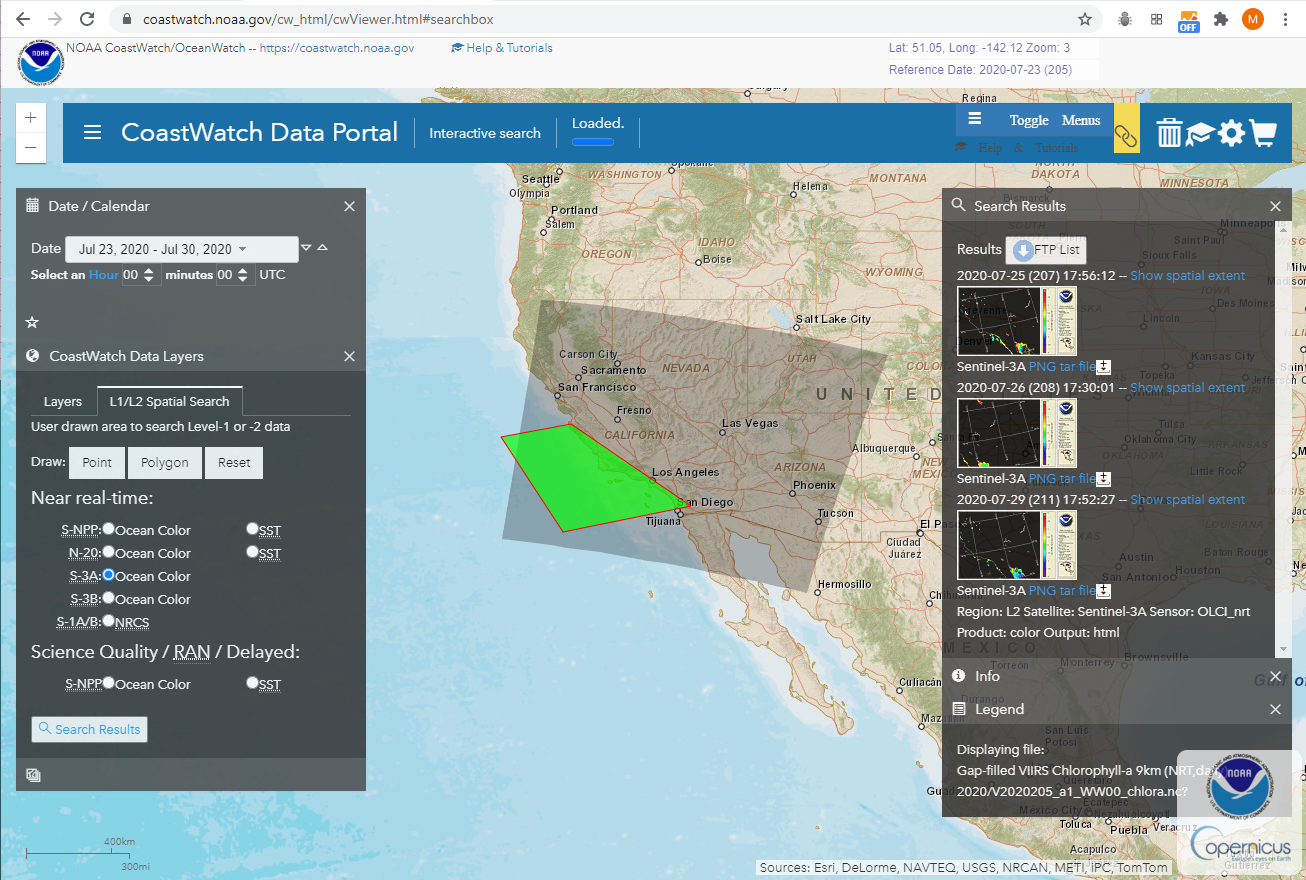
Task: Select N-20 Ocean Color radio
Action: [108, 552]
